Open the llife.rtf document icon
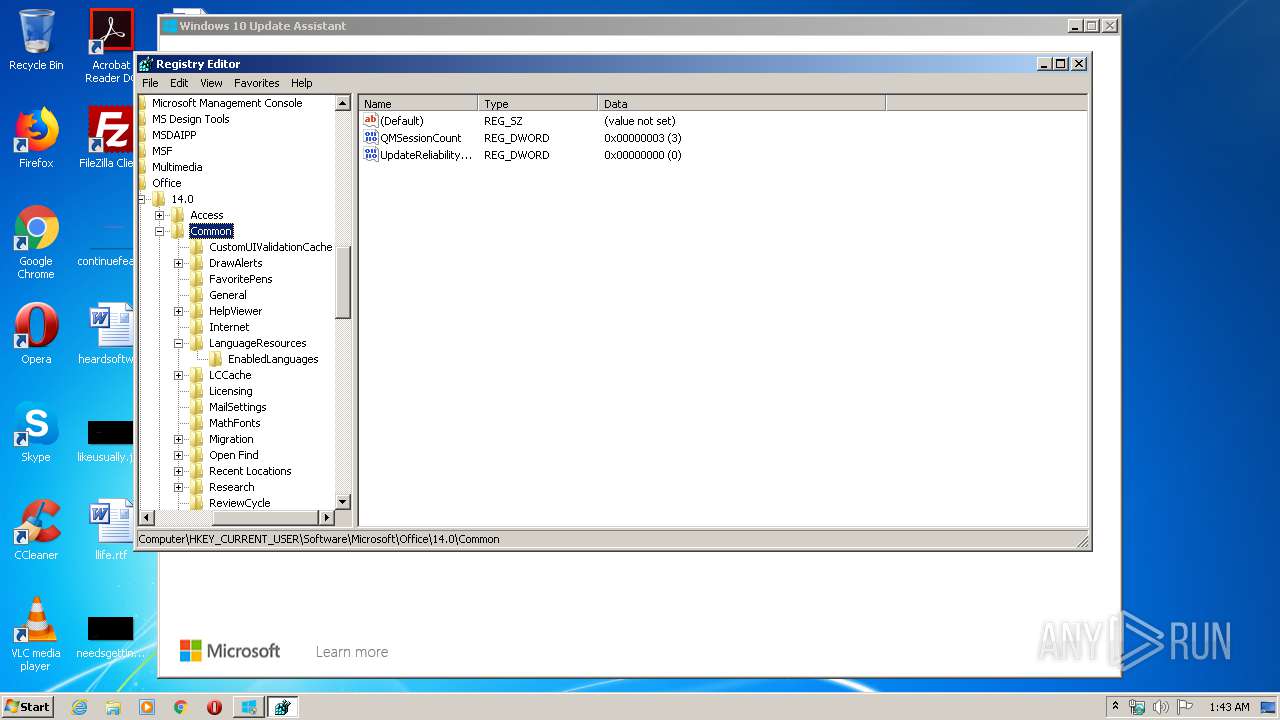The width and height of the screenshot is (1280, 720). point(110,530)
